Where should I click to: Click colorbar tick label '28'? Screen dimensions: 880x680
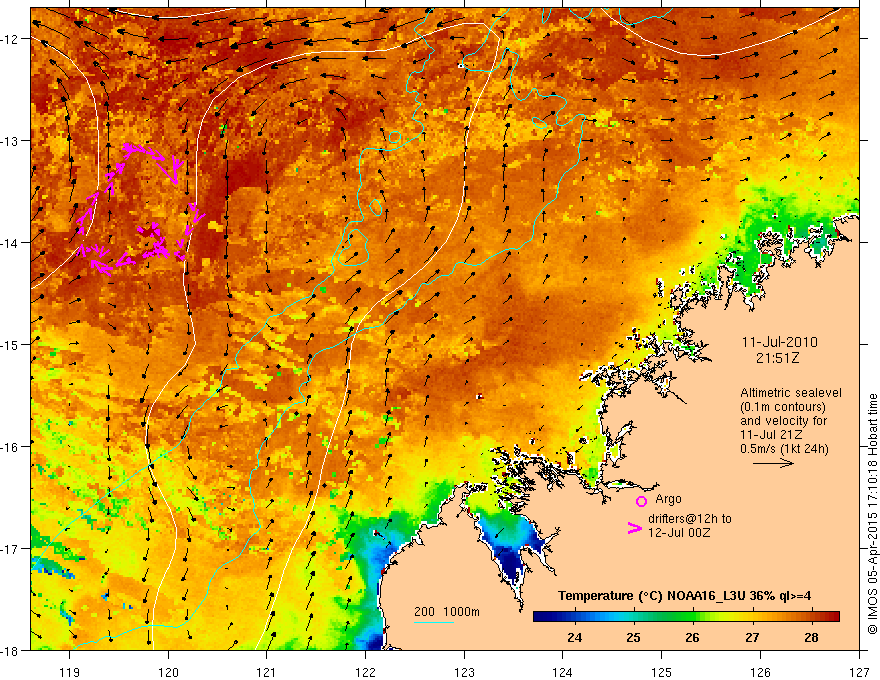pyautogui.click(x=811, y=637)
